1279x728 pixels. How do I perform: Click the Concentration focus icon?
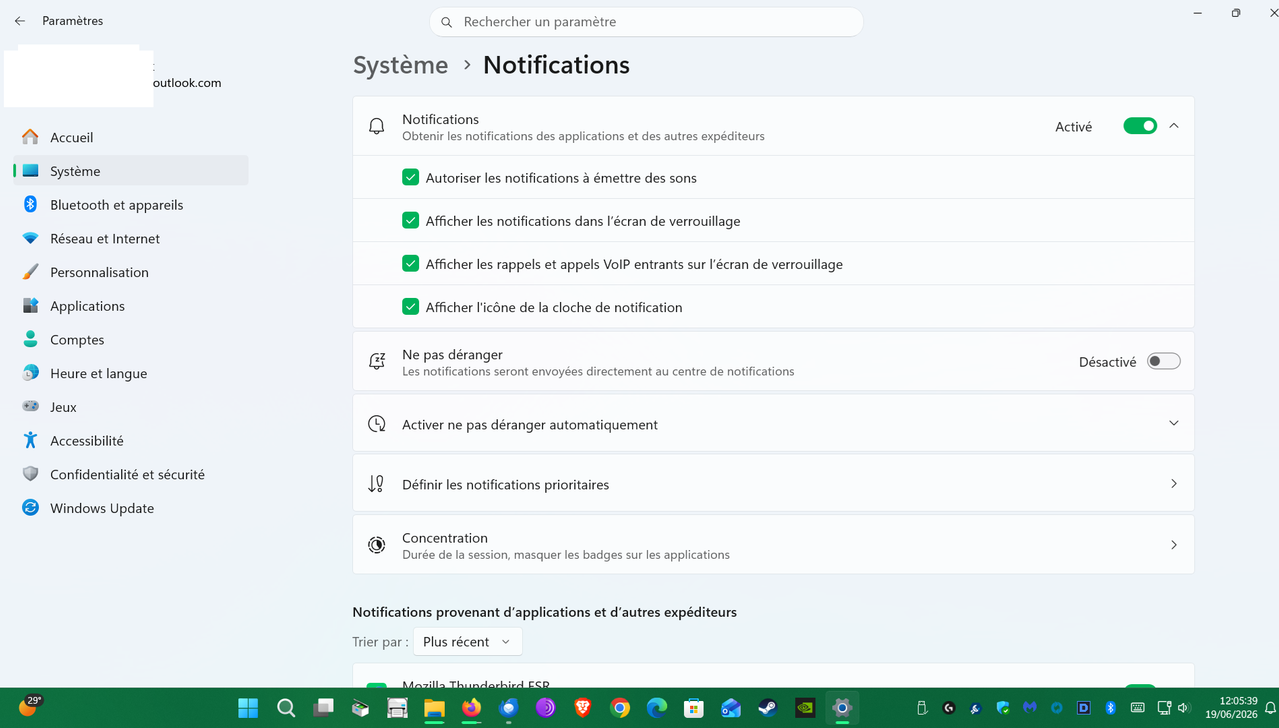(x=377, y=545)
